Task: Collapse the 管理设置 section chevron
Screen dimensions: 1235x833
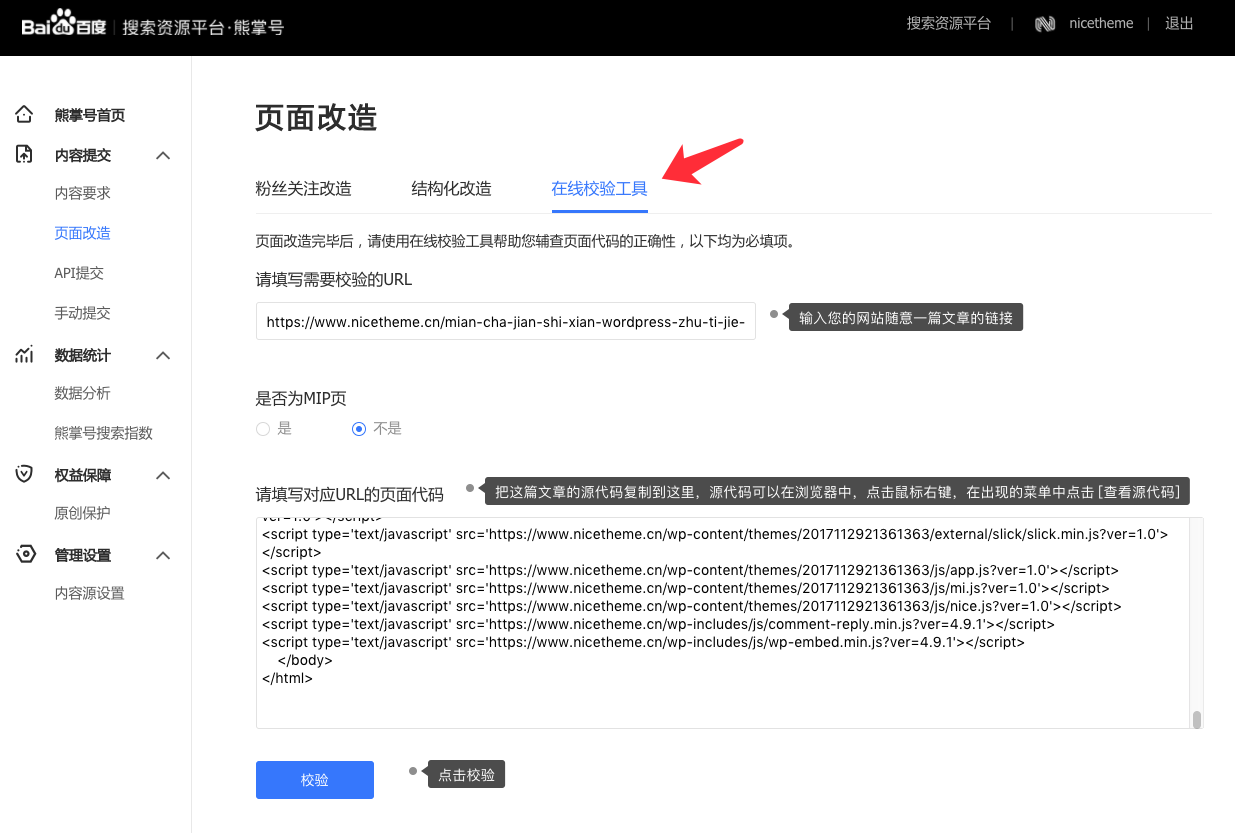Action: pos(164,555)
